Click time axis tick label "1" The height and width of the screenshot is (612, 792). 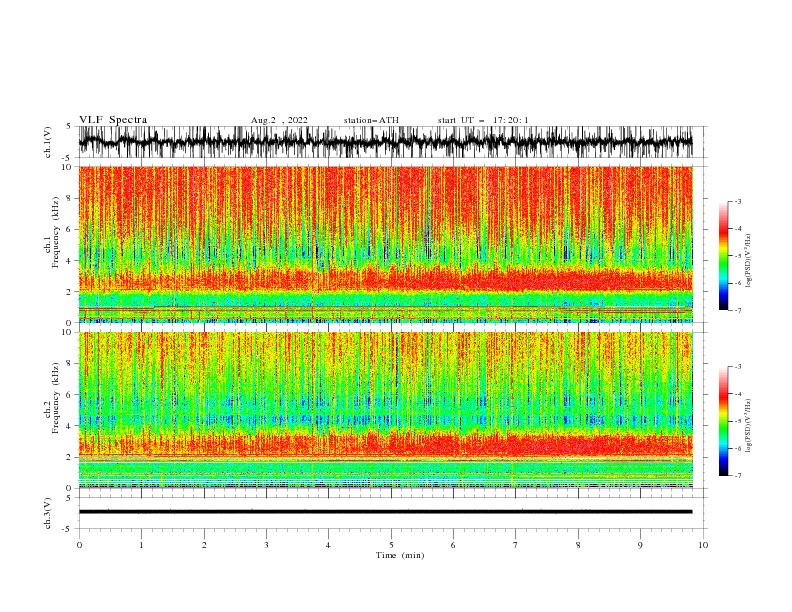click(141, 545)
